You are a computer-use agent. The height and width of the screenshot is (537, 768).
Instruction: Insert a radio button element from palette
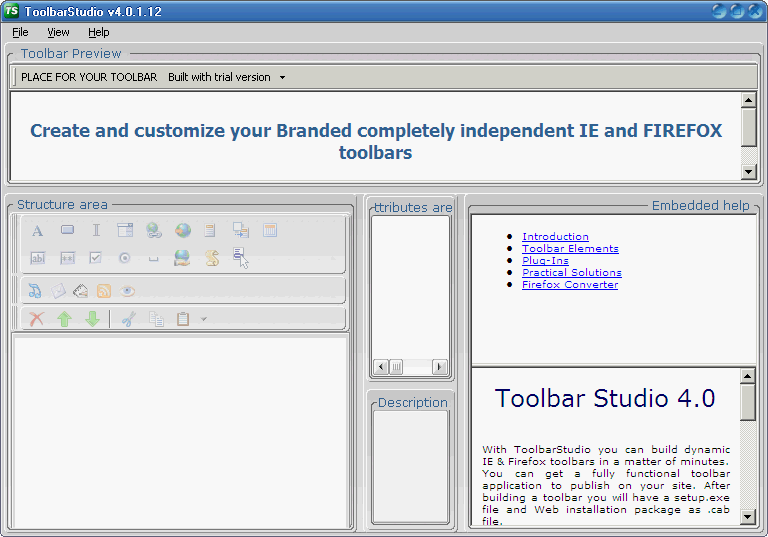[124, 258]
